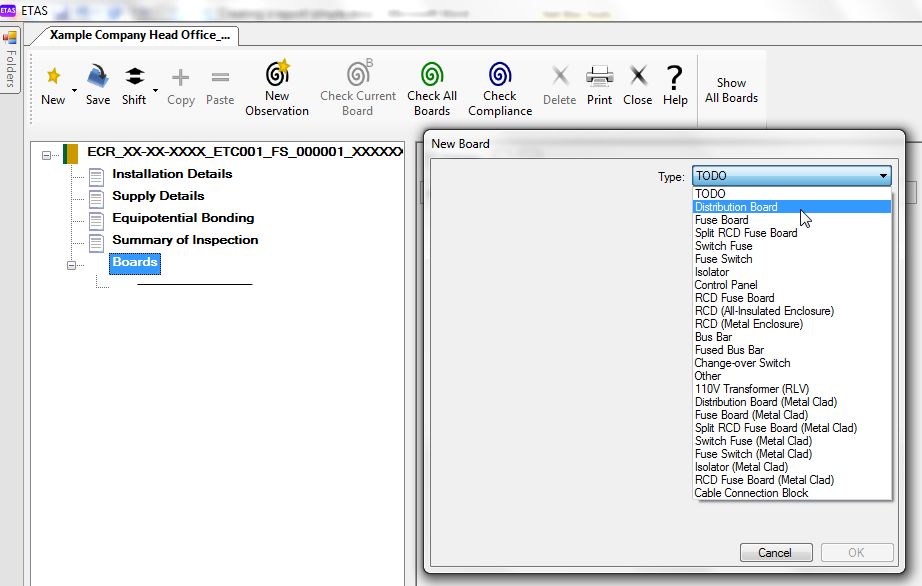922x586 pixels.
Task: Click the Delete toolbar icon
Action: pos(560,76)
